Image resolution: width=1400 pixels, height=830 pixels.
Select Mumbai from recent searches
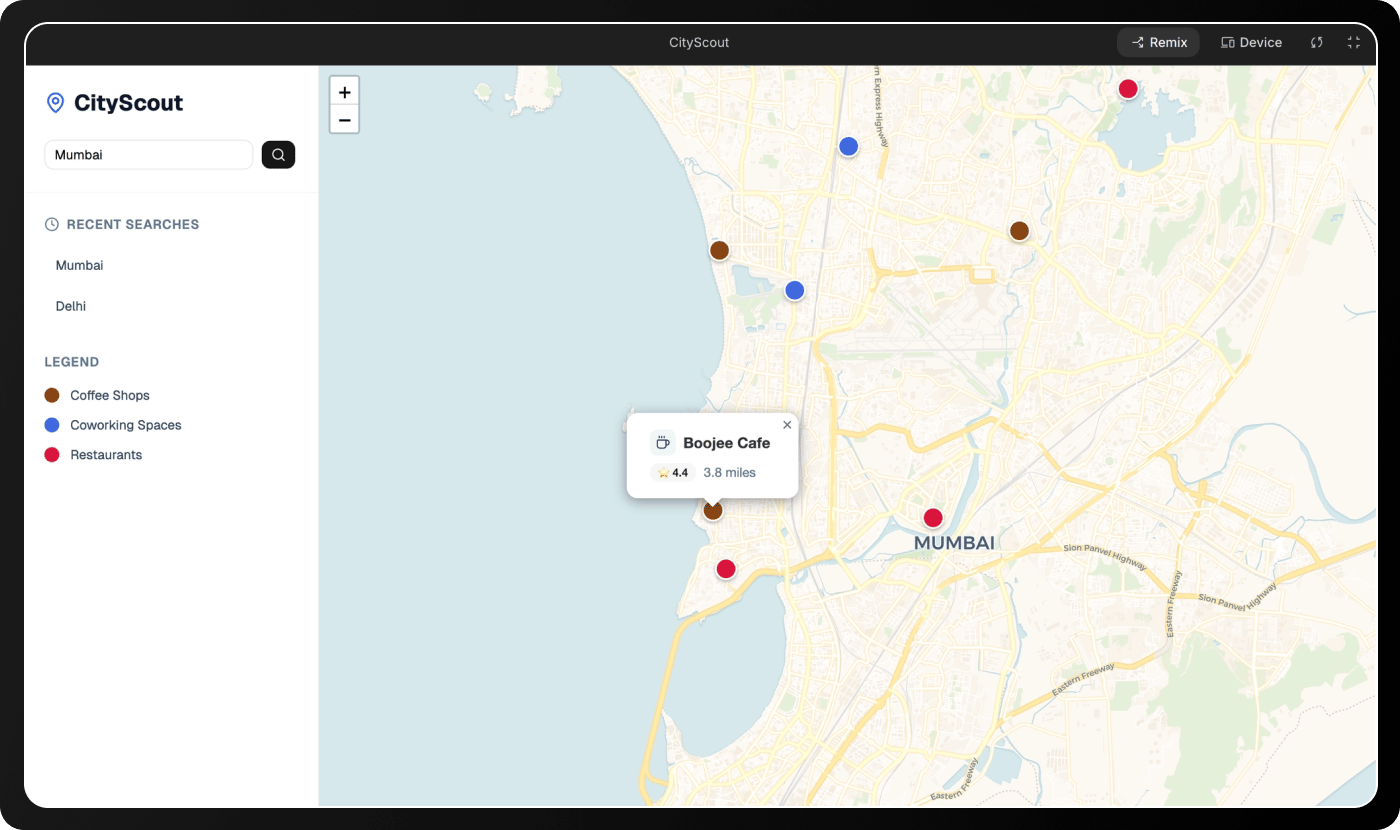coord(80,266)
